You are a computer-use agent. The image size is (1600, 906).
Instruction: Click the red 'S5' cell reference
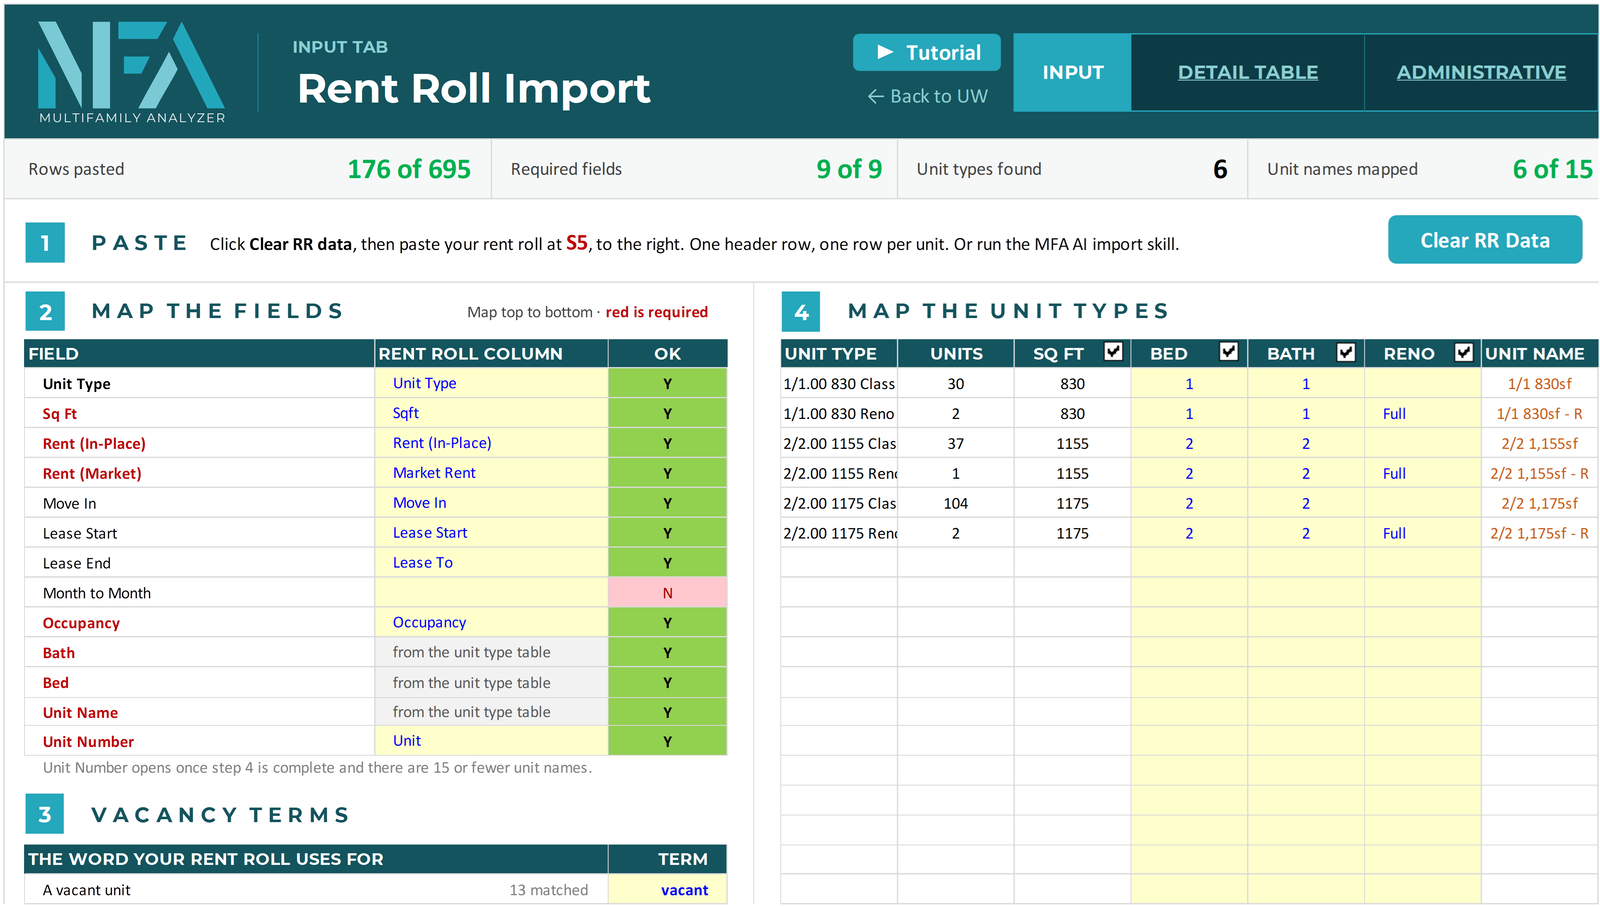(577, 243)
